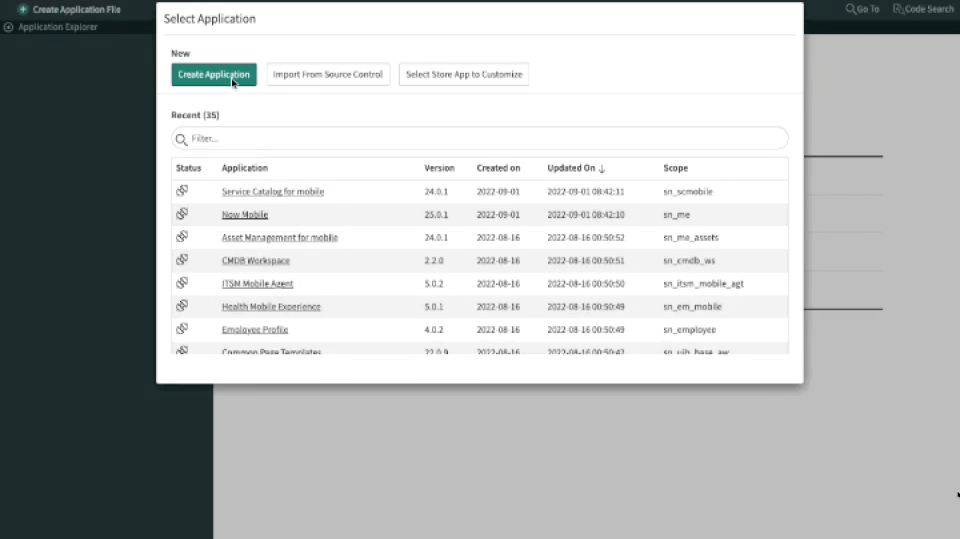The width and height of the screenshot is (960, 539).
Task: Click the Code Search icon
Action: (x=898, y=9)
